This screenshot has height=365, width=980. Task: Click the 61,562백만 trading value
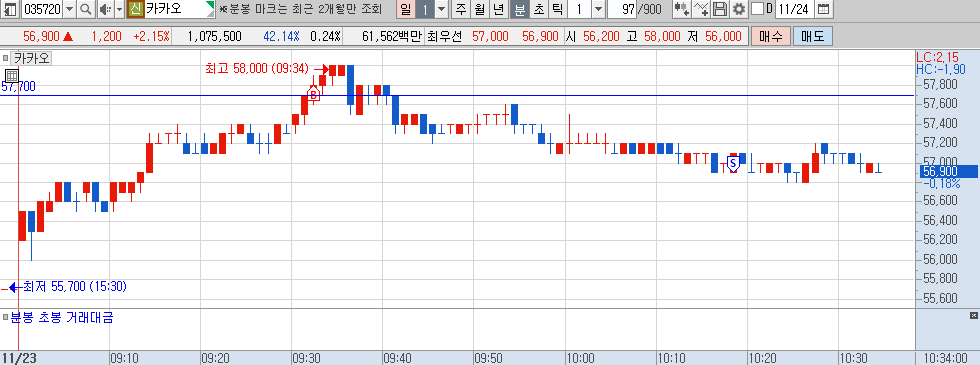(392, 36)
